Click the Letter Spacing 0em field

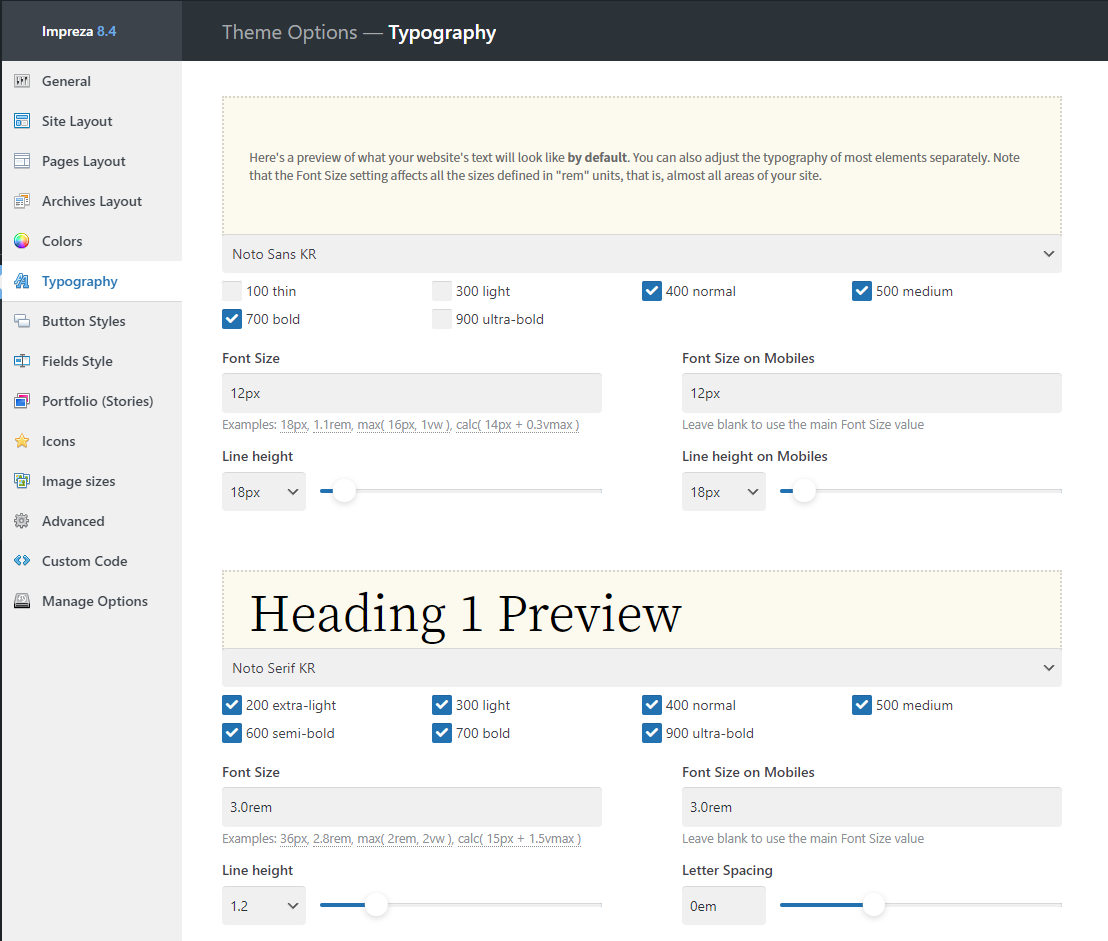point(724,906)
